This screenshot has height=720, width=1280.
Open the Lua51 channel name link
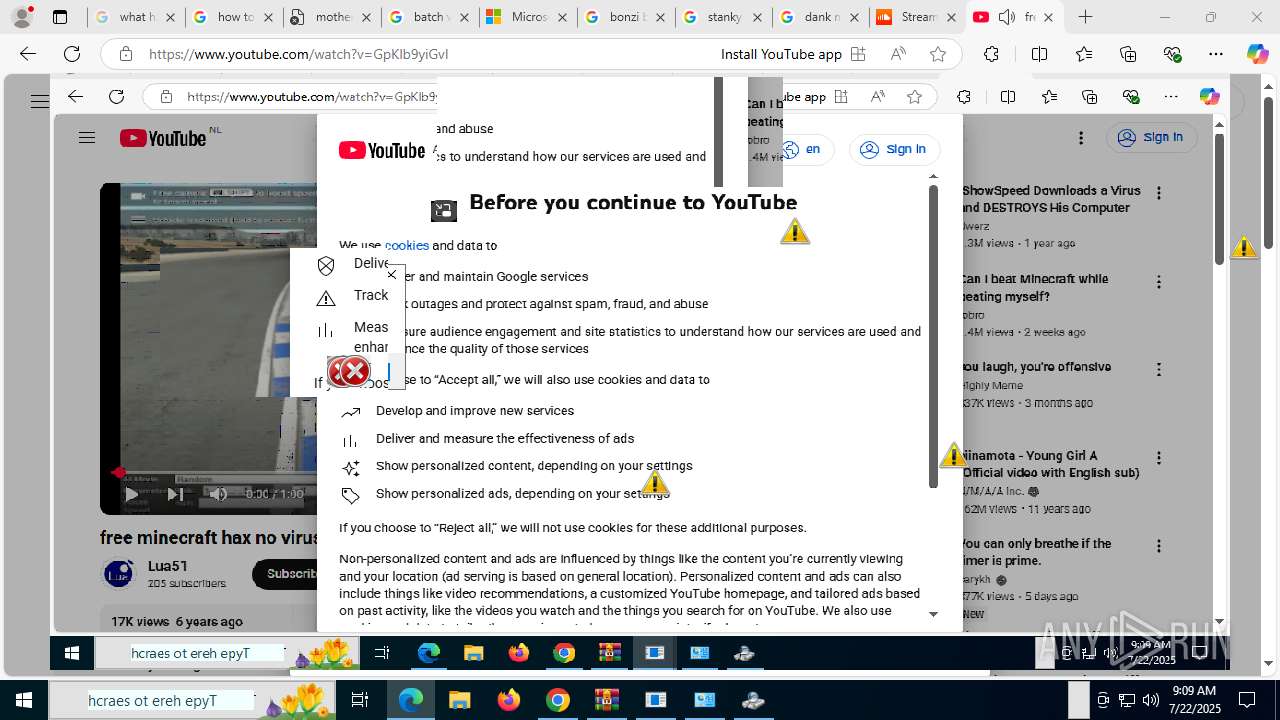click(x=168, y=566)
